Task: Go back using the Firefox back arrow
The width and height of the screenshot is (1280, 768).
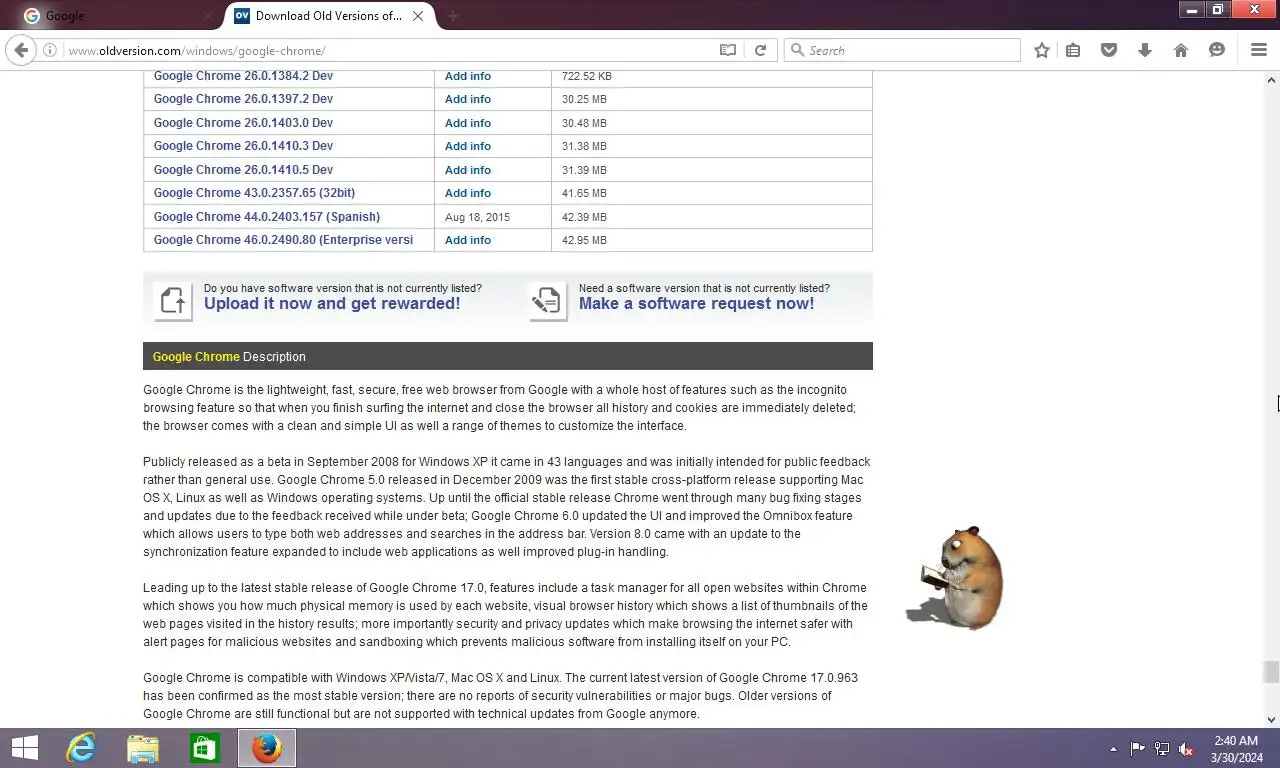Action: point(21,50)
